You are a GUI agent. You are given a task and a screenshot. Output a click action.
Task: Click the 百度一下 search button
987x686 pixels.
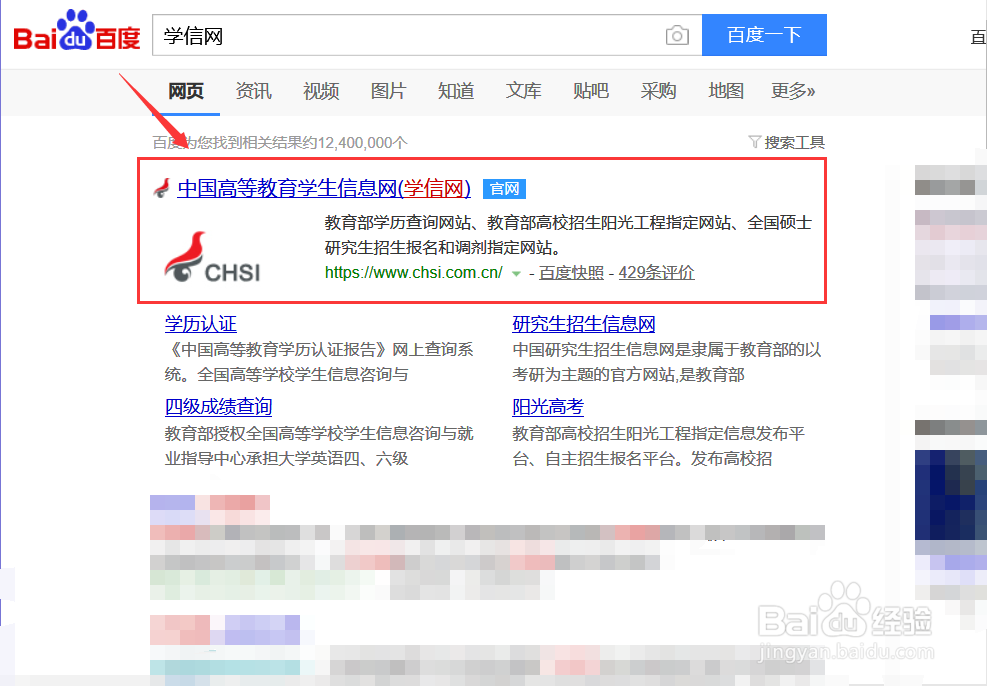pos(764,35)
